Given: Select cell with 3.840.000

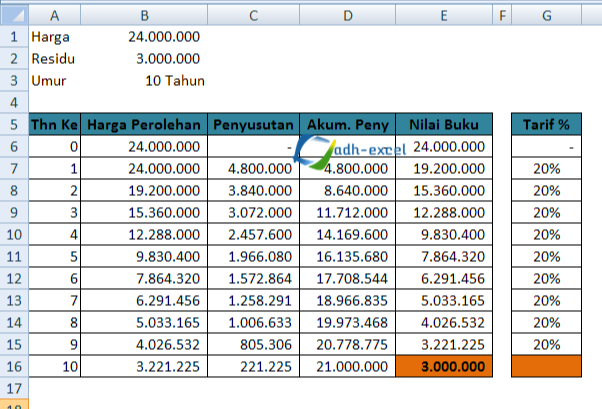Looking at the screenshot, I should [253, 190].
